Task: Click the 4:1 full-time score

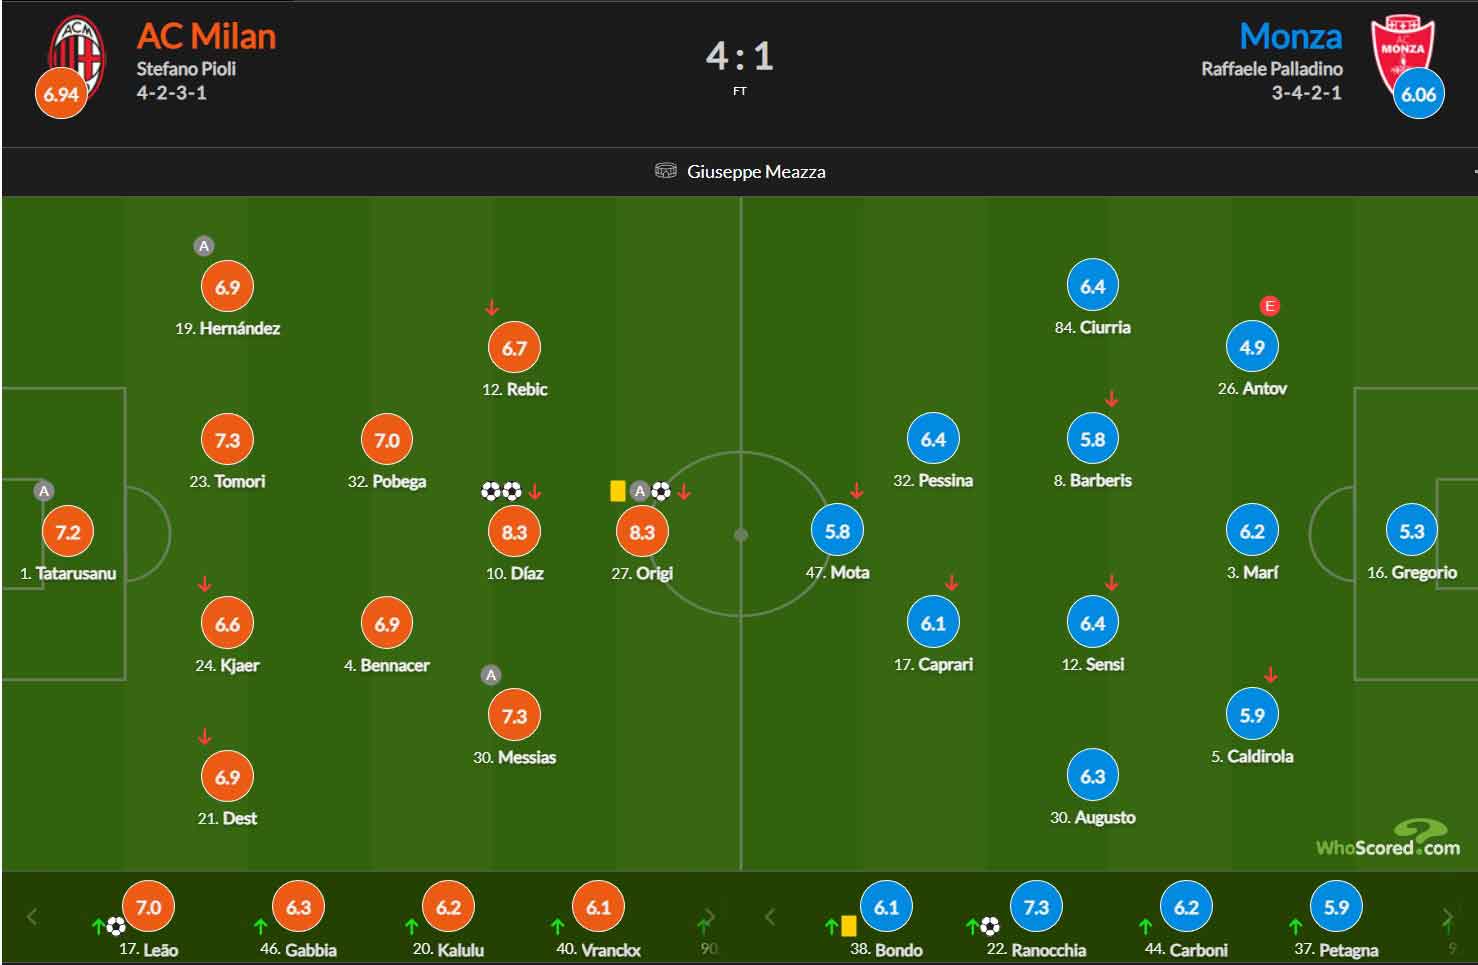Action: 740,56
